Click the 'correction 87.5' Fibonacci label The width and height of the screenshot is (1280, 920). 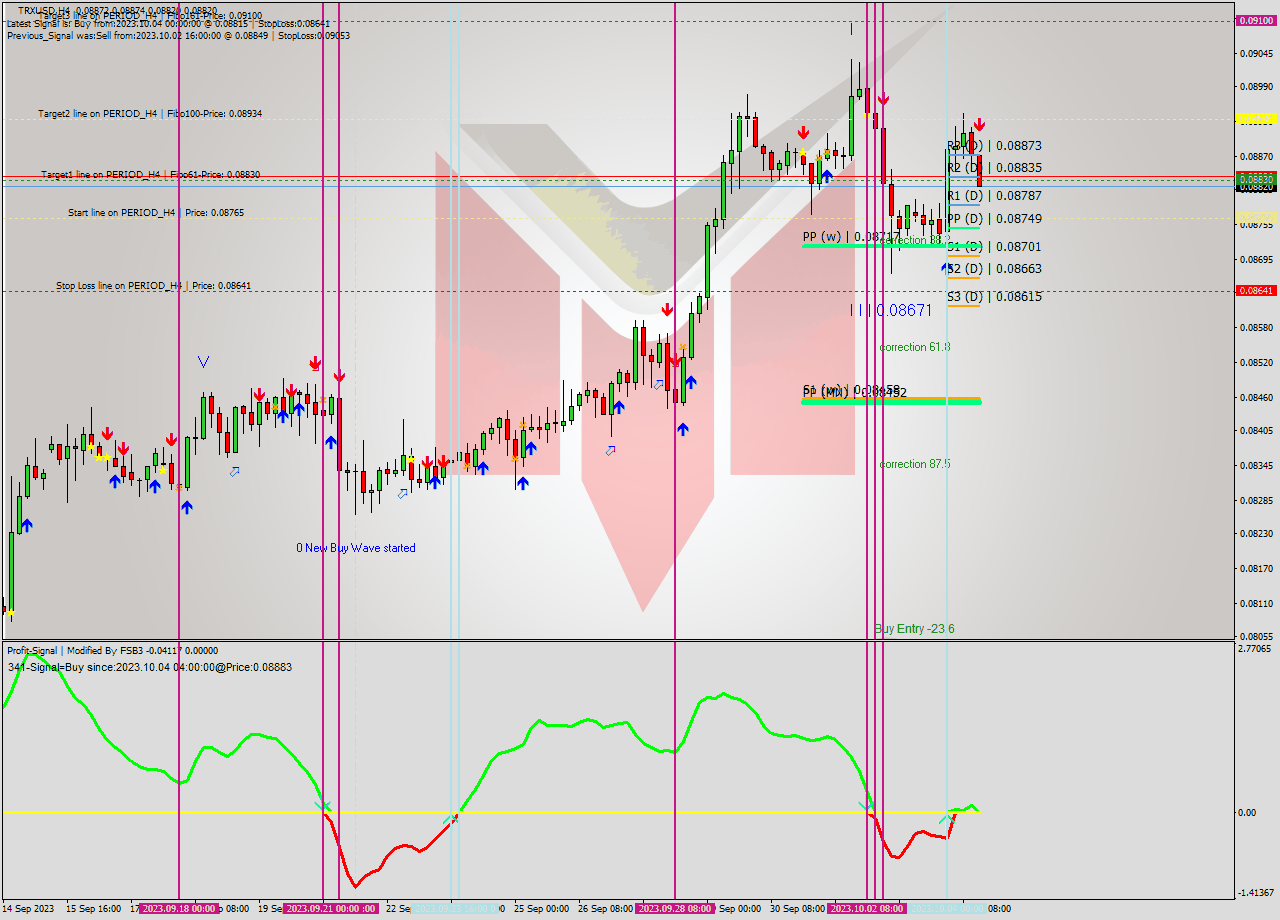915,464
